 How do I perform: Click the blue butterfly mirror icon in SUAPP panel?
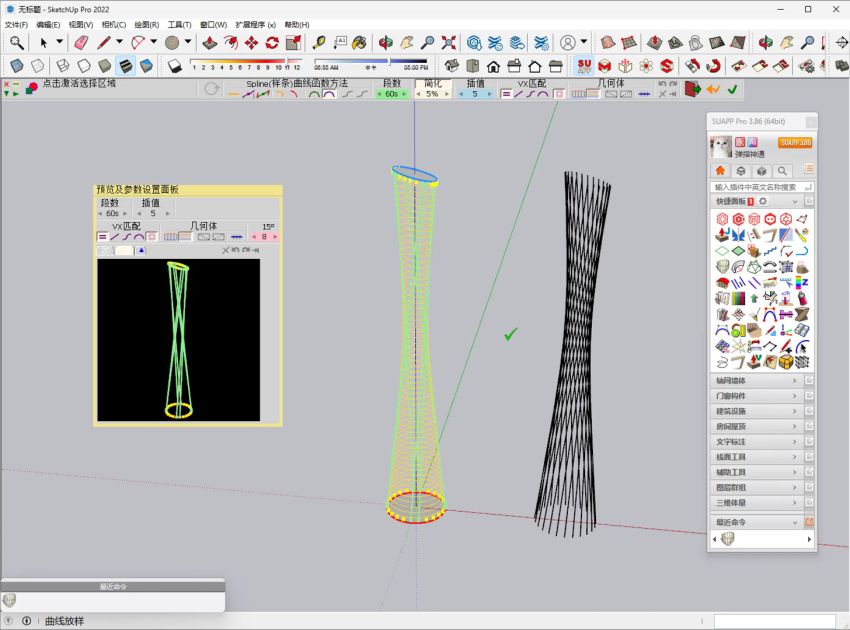coord(738,235)
